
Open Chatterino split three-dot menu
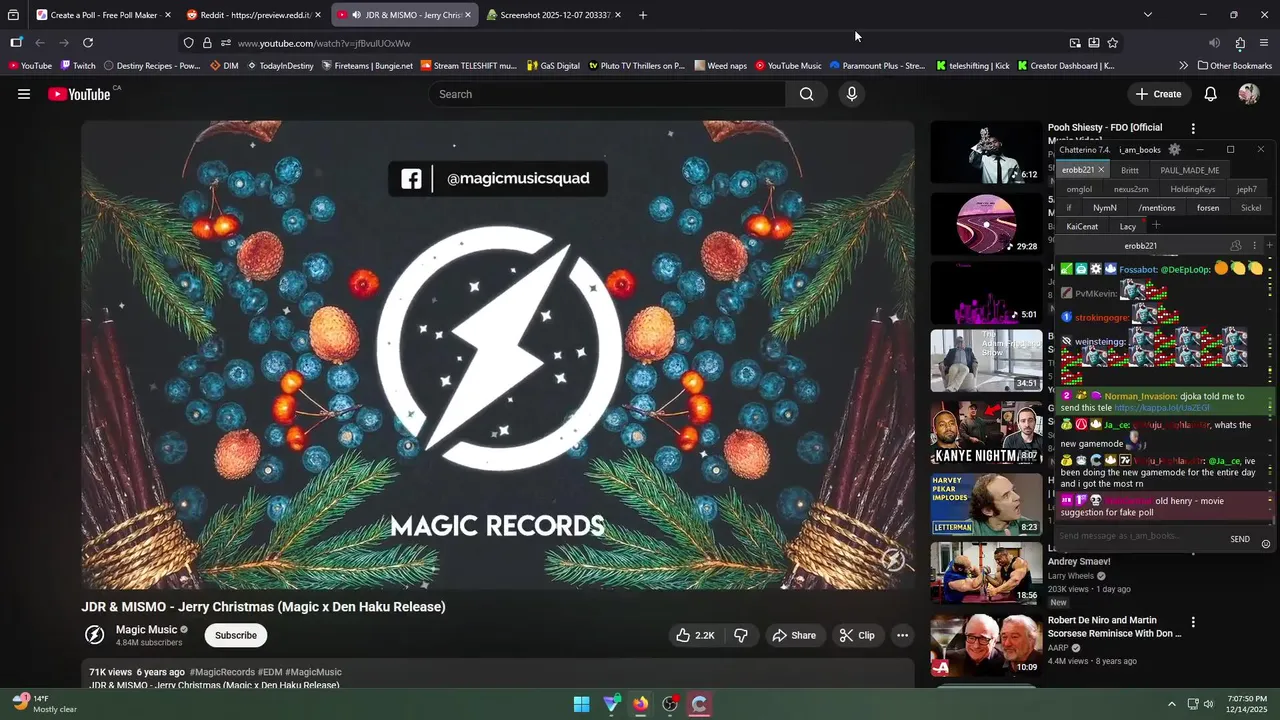coord(1254,246)
